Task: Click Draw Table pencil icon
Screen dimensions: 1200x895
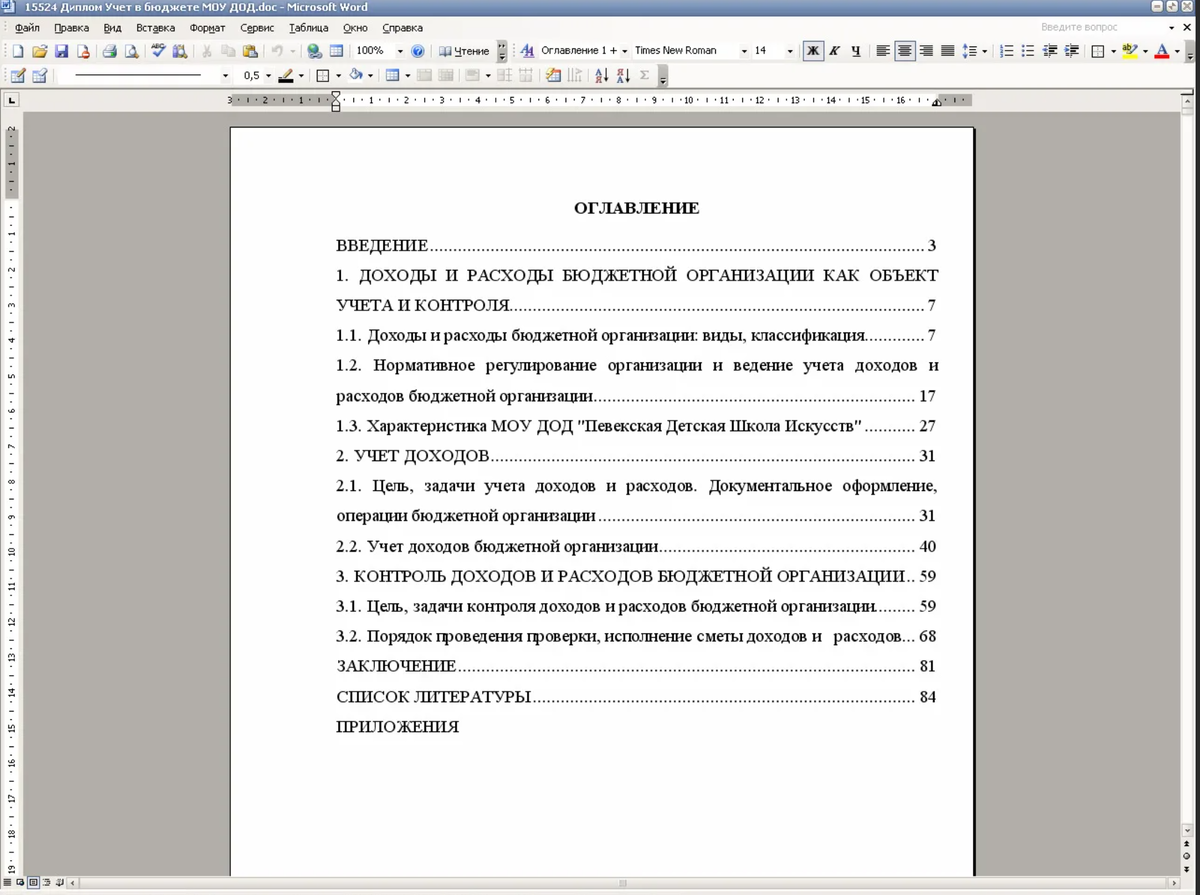Action: pos(17,75)
